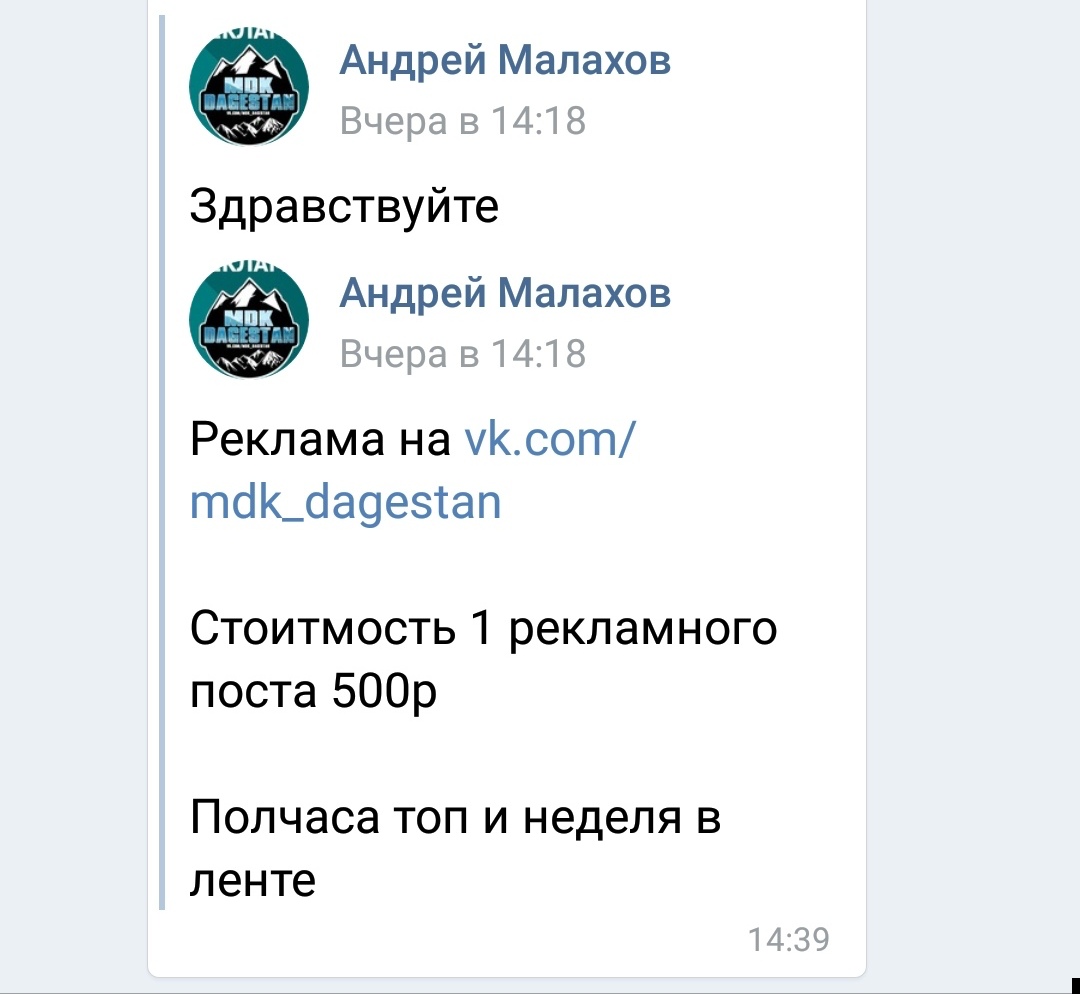The height and width of the screenshot is (994, 1080).
Task: Select "Полчаса топ и неделя в" line
Action: tap(455, 817)
